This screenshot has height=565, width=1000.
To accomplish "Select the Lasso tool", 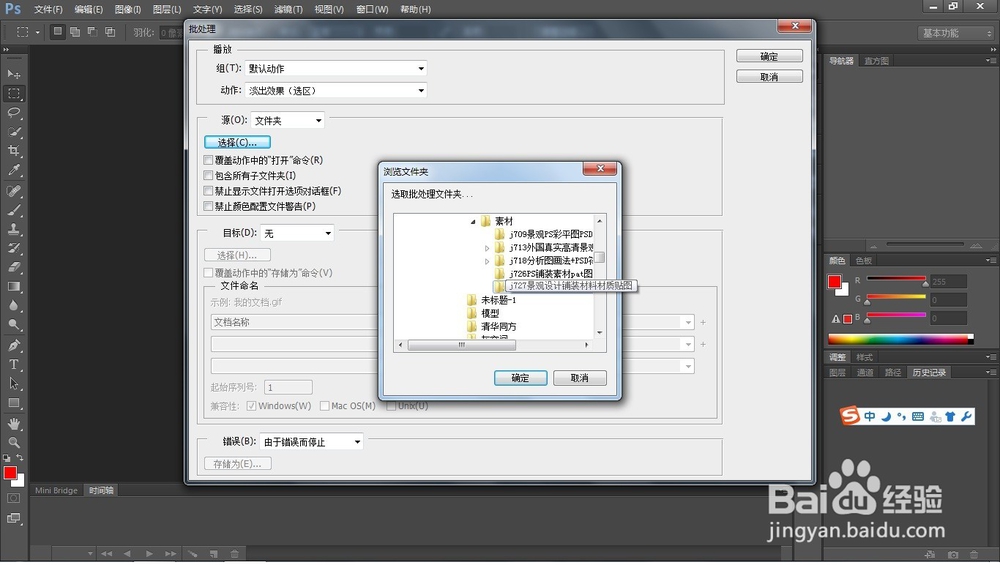I will [13, 113].
